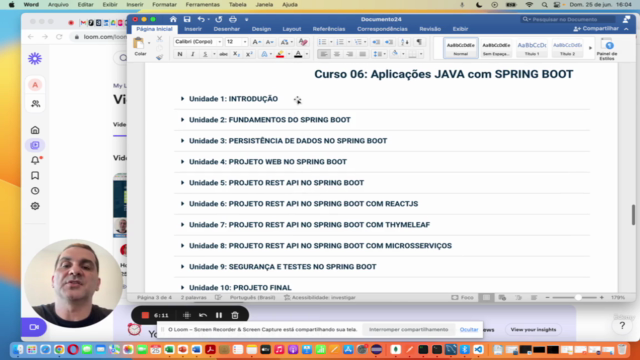
Task: Decrease paragraph indent
Action: pyautogui.click(x=376, y=42)
